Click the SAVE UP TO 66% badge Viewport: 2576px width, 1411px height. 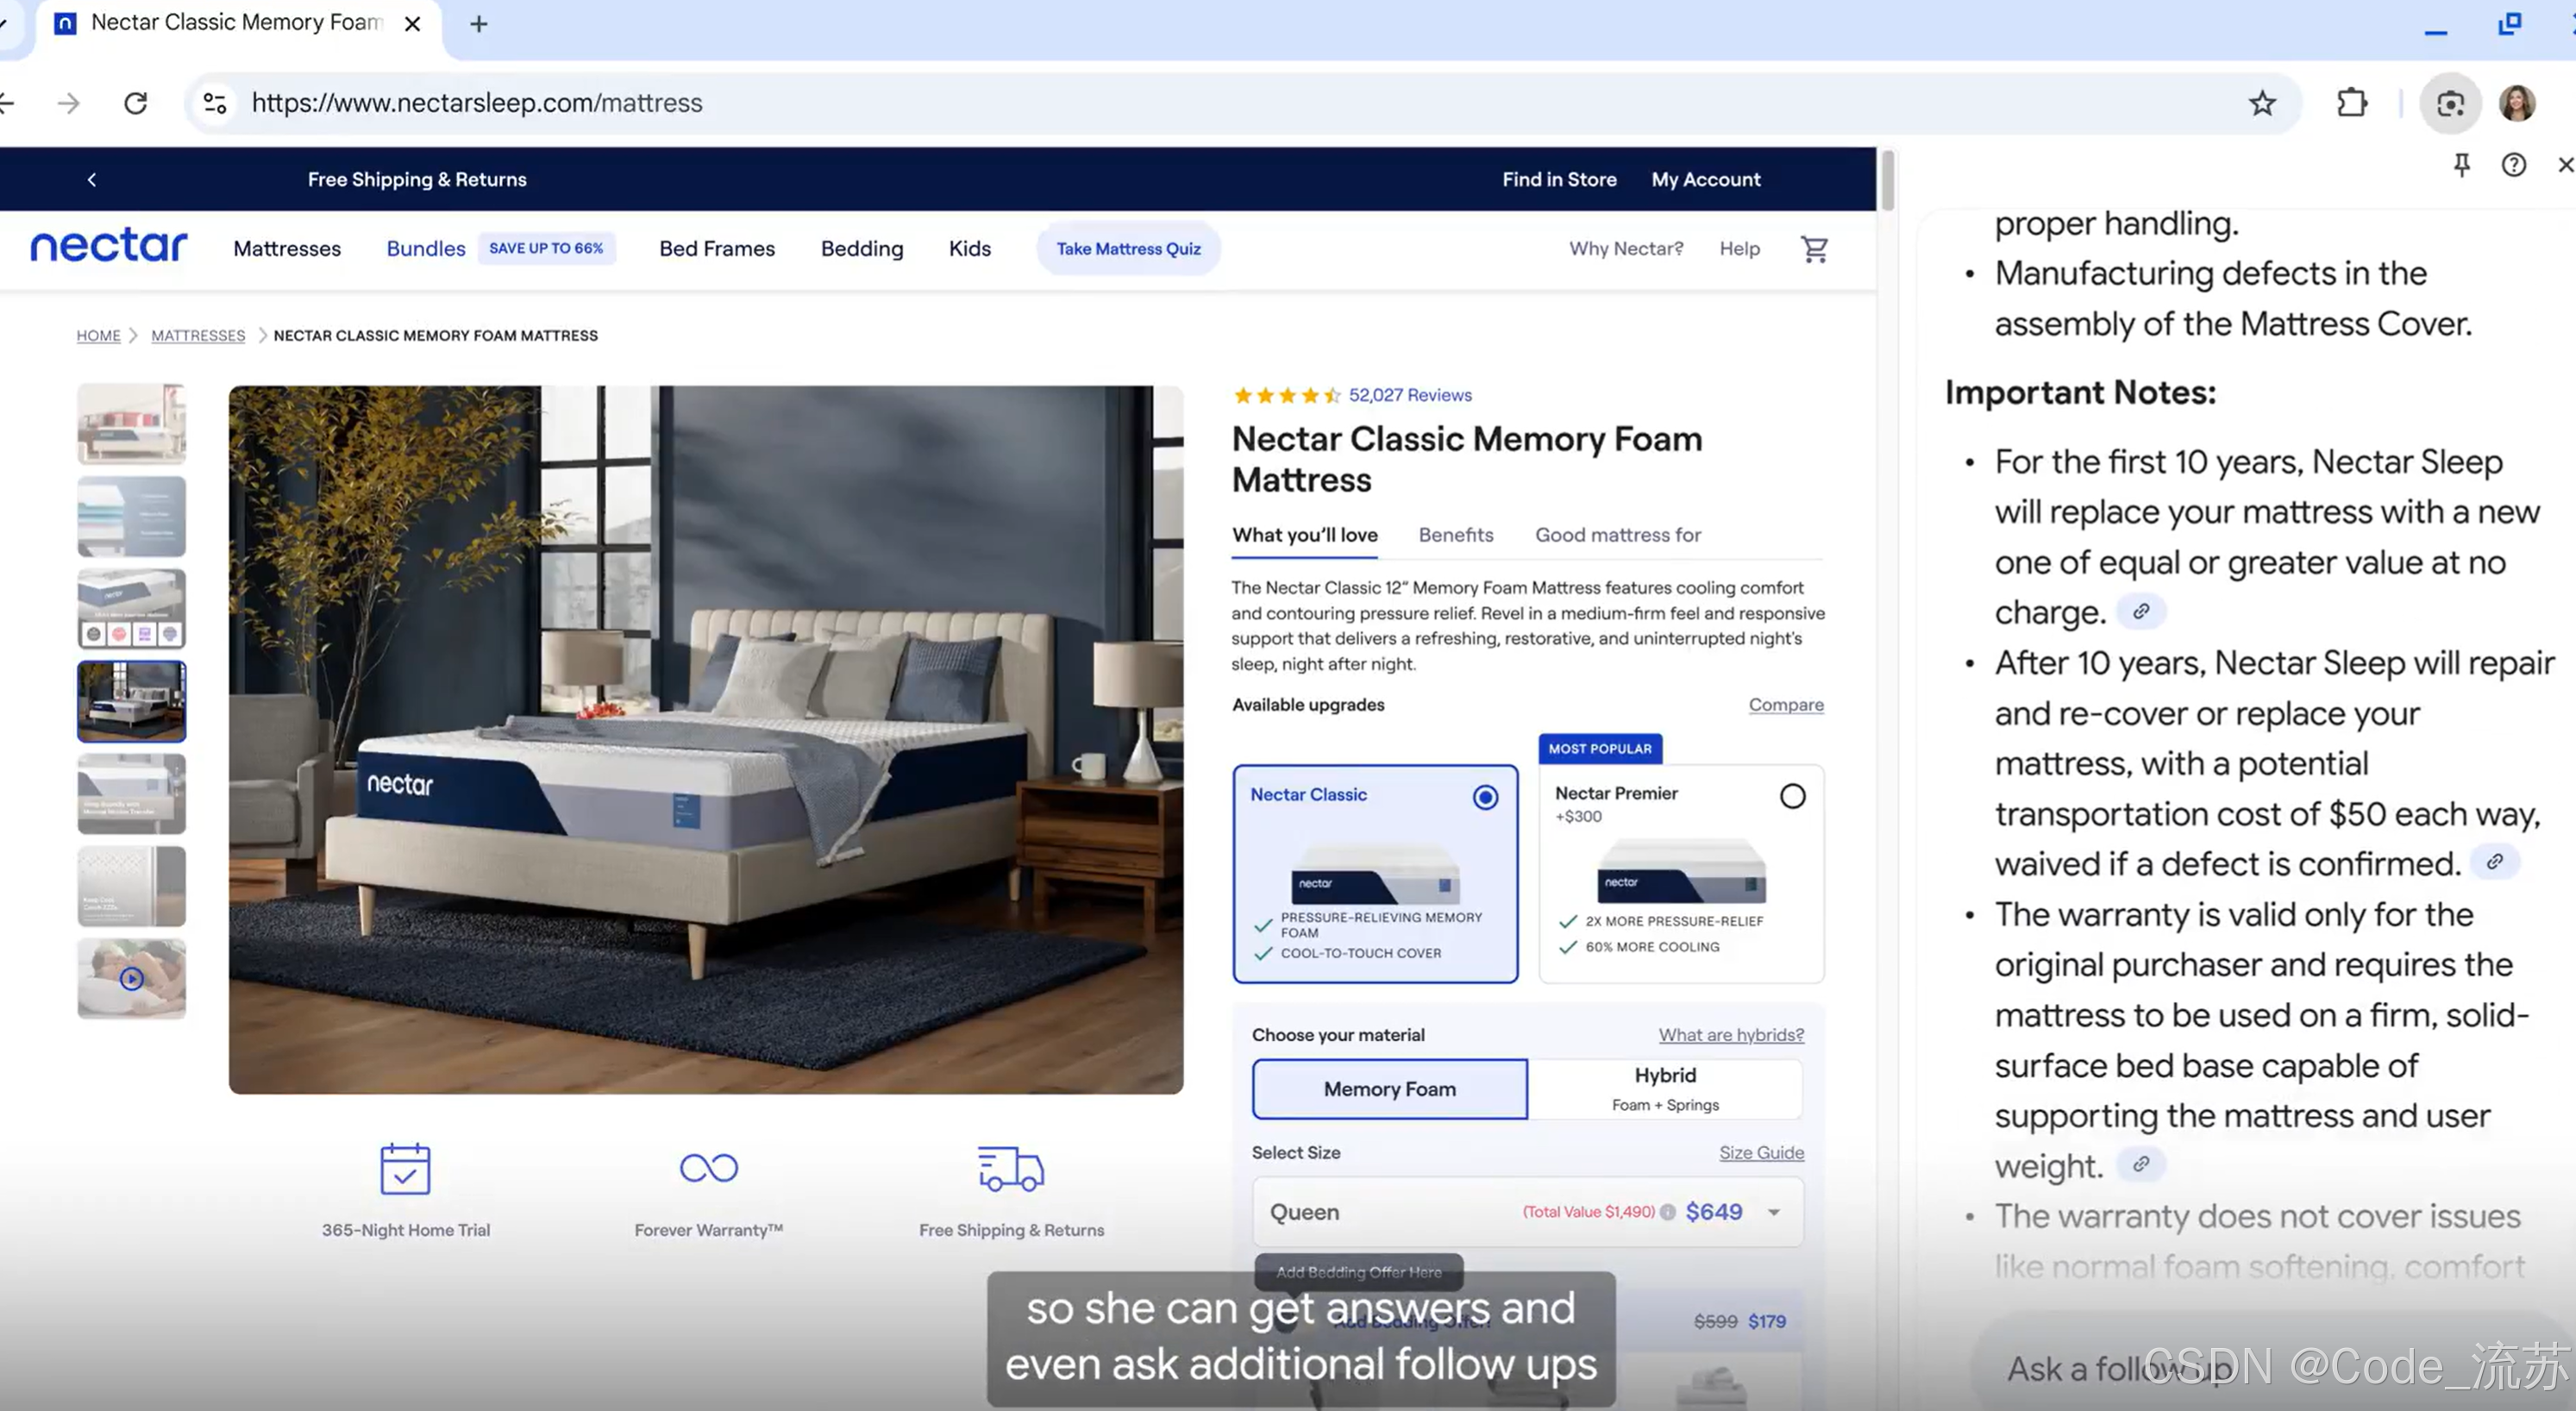click(546, 248)
